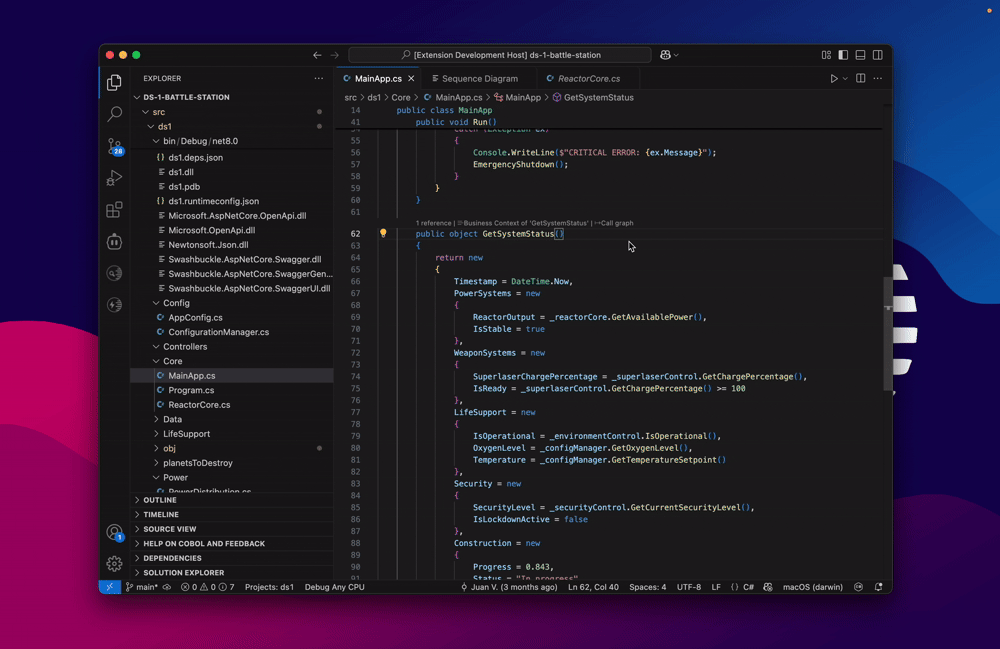Open Source Control view with 26 badge

click(x=114, y=146)
